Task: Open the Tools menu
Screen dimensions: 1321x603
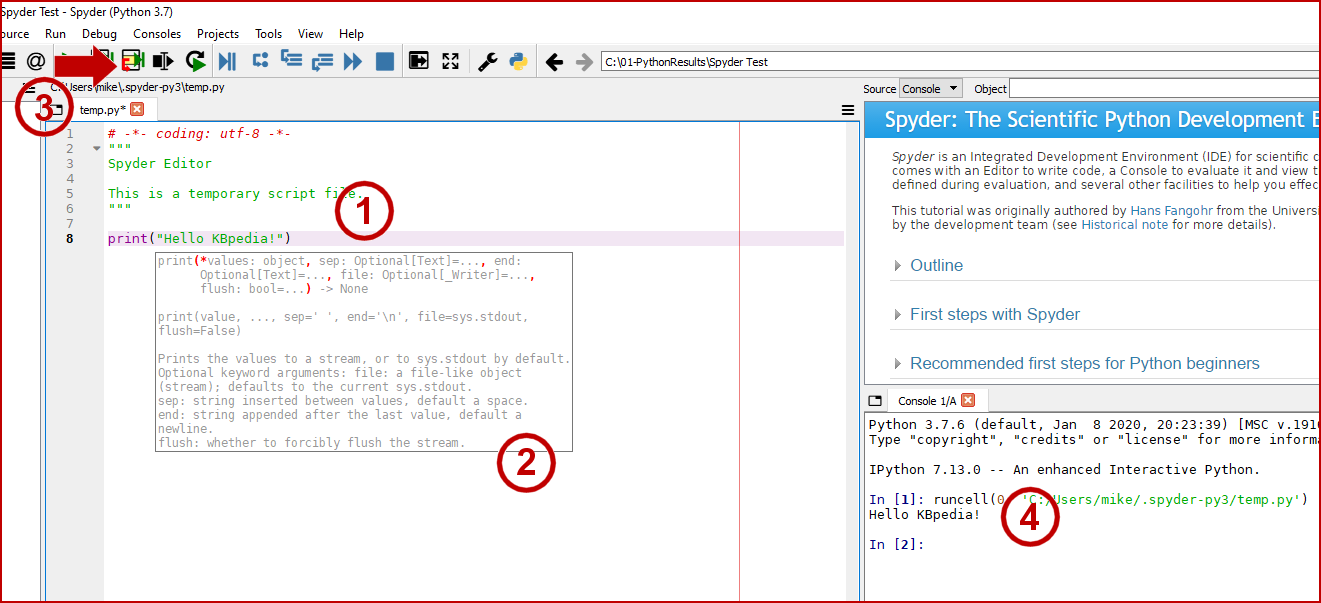Action: pos(268,34)
